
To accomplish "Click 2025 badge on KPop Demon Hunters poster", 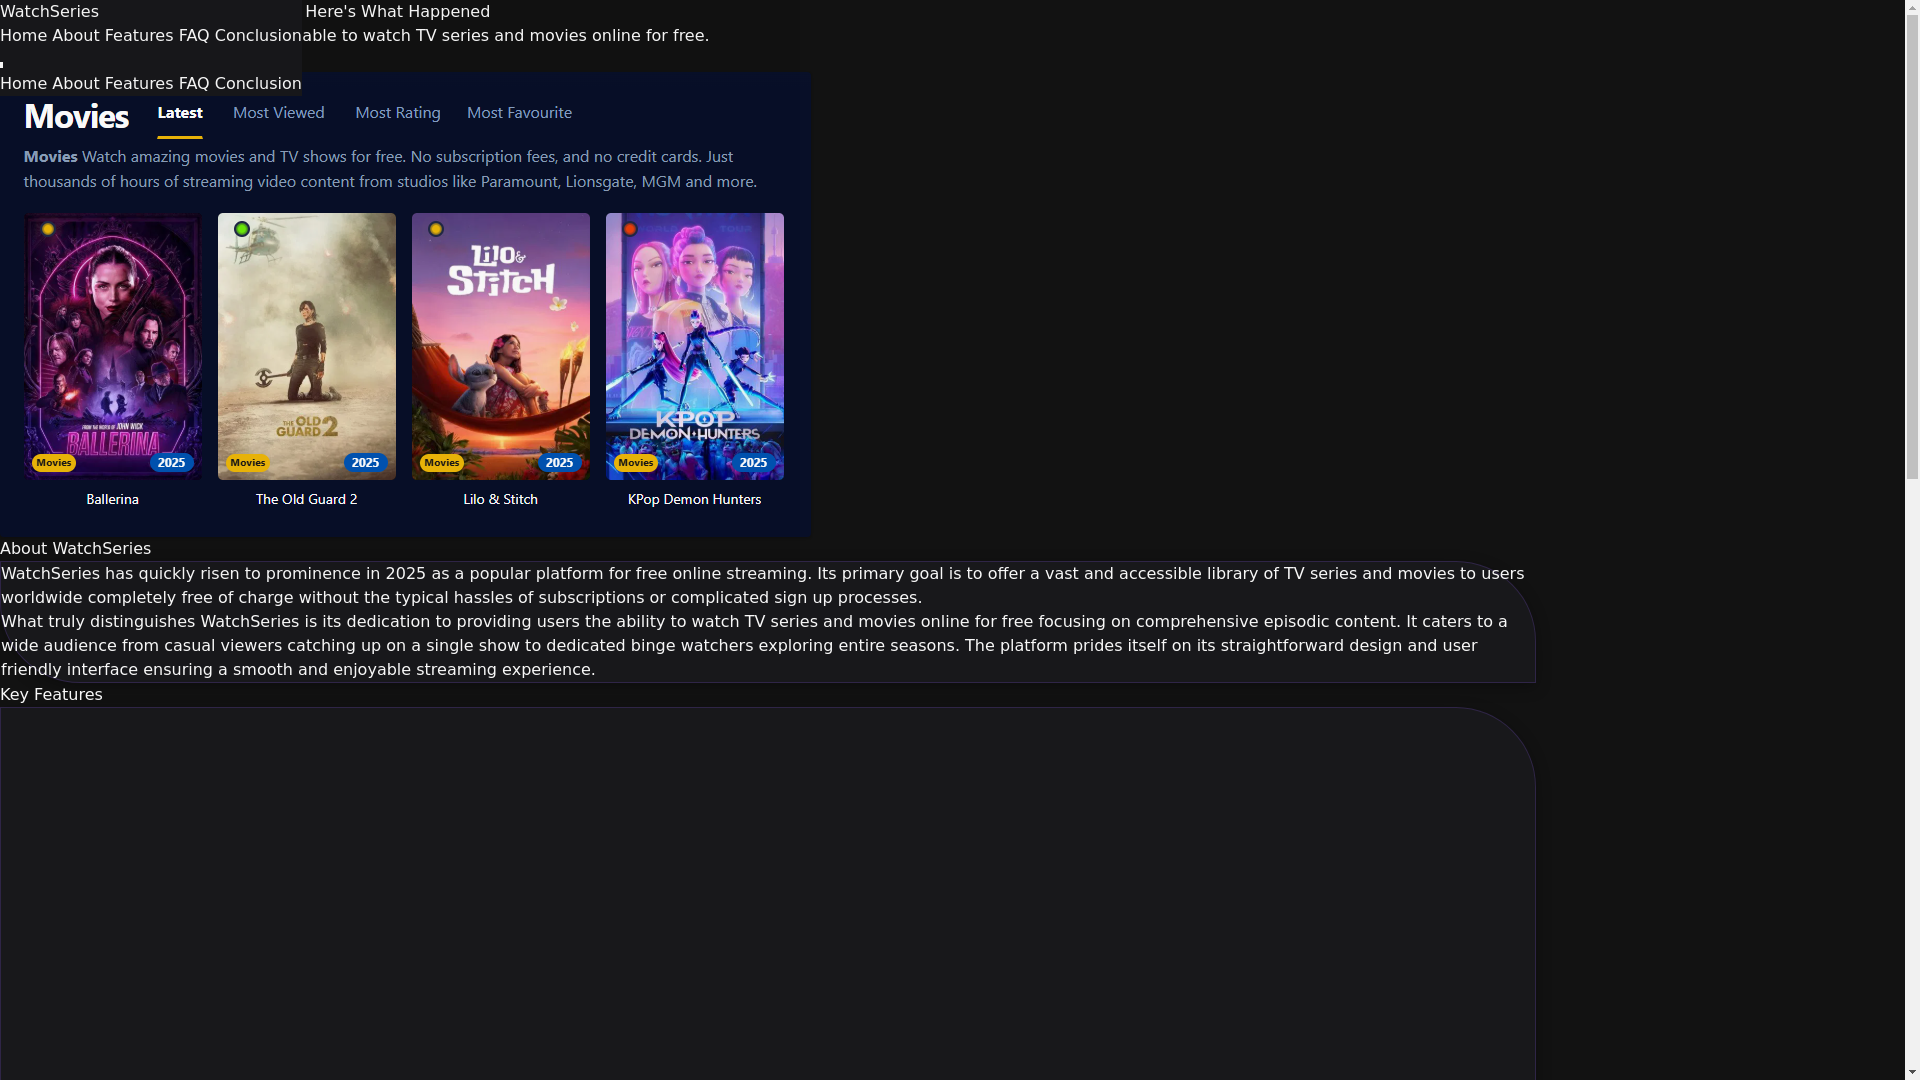I will click(x=754, y=463).
